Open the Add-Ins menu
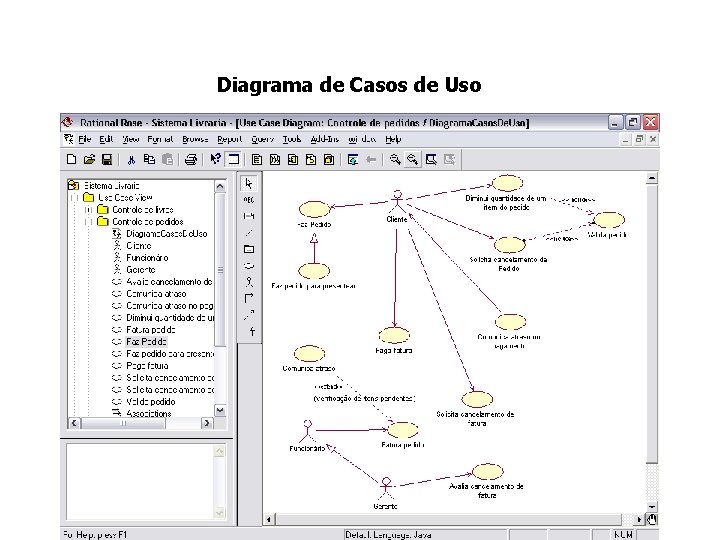 click(x=325, y=139)
